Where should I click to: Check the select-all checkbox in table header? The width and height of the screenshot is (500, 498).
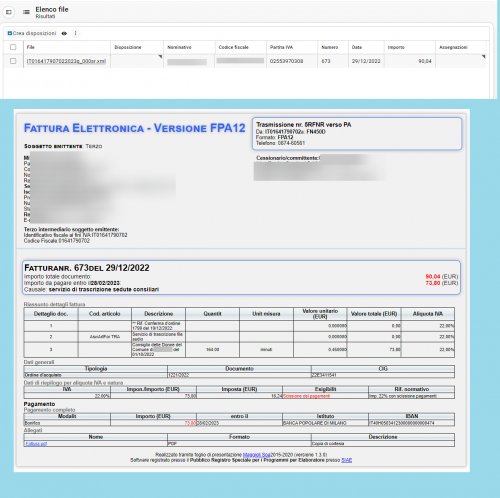[x=13, y=47]
